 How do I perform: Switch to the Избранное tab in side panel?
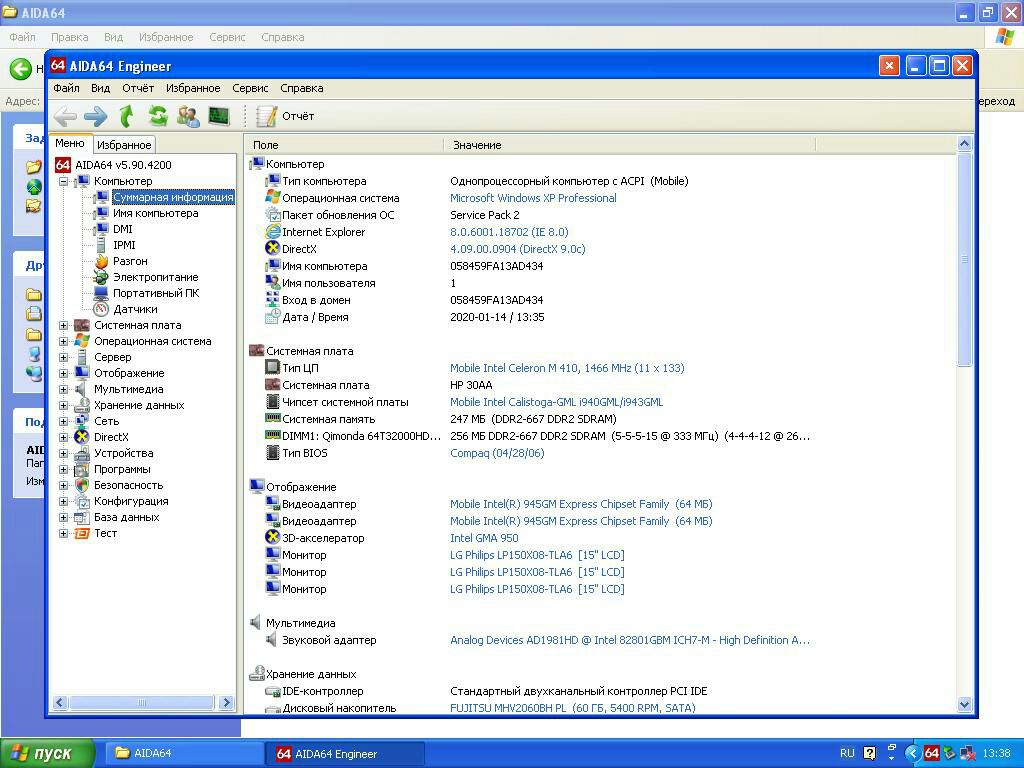click(124, 145)
